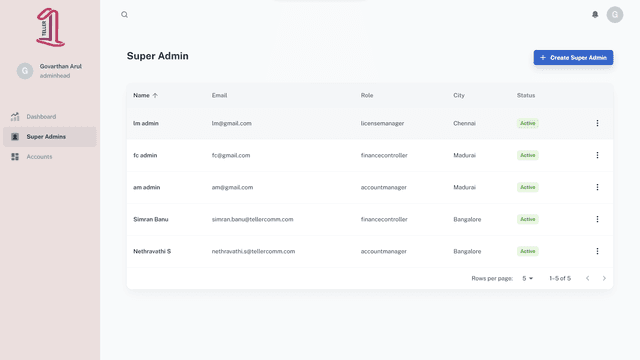This screenshot has height=360, width=640.
Task: Click the Super Admin page heading
Action: tap(158, 56)
